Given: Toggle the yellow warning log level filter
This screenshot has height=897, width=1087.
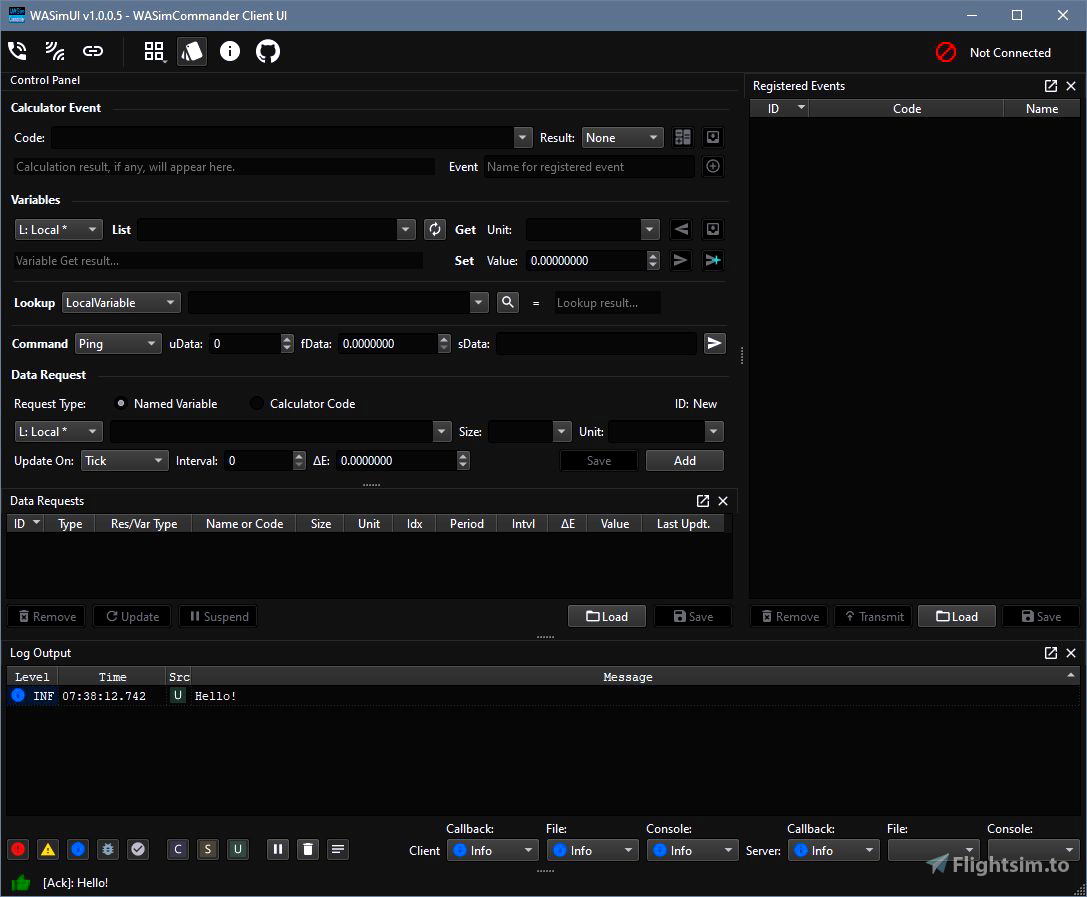Looking at the screenshot, I should coord(48,849).
